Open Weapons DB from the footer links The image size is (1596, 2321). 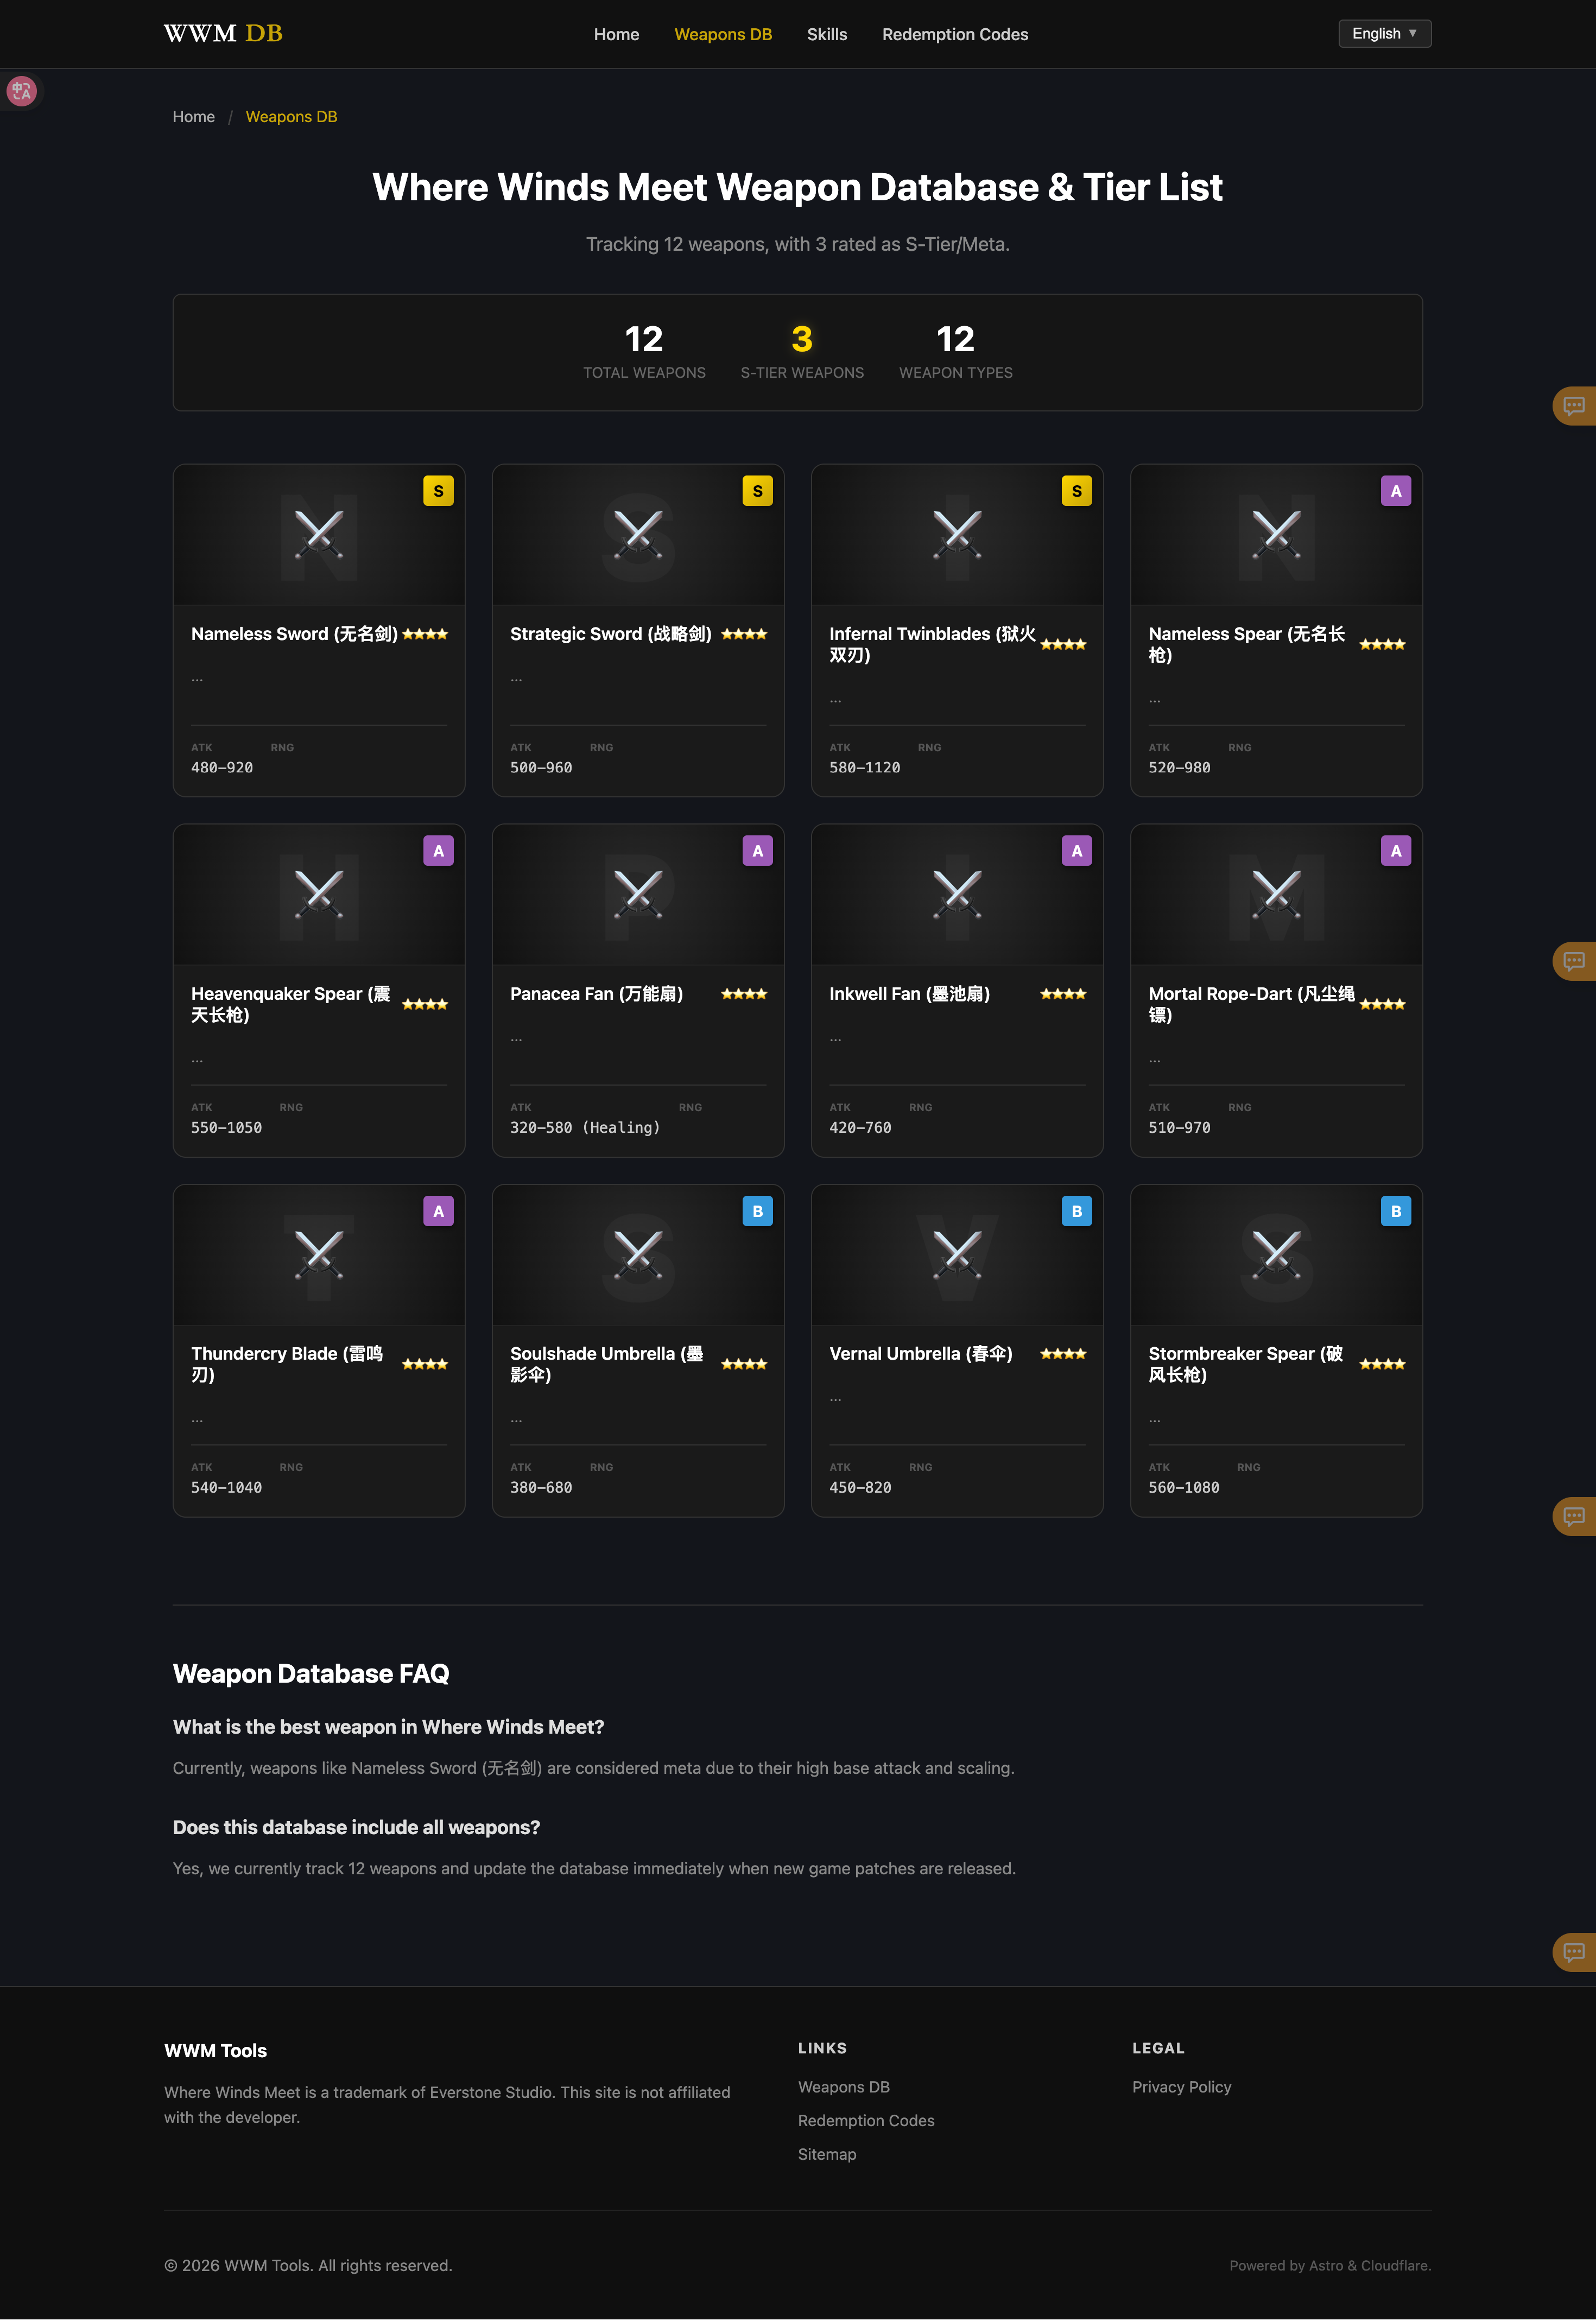click(843, 2087)
